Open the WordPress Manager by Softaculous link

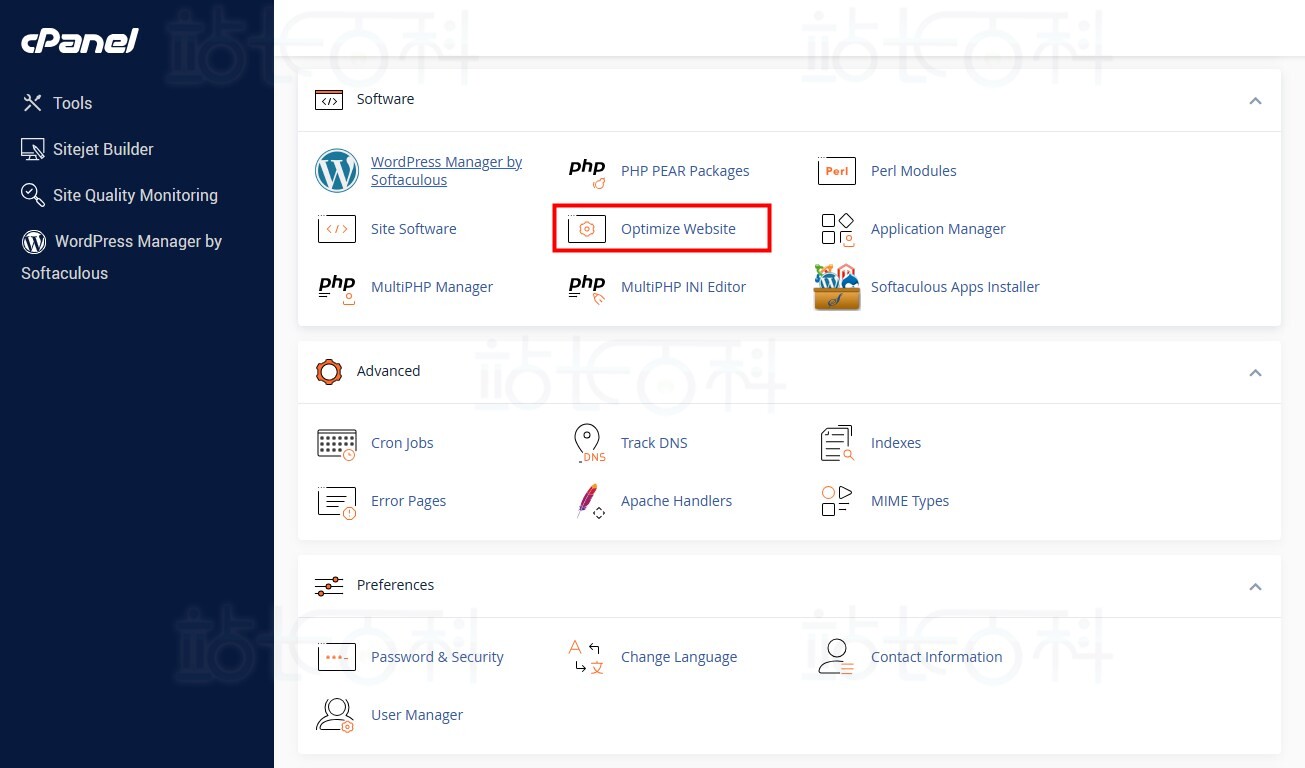click(446, 171)
